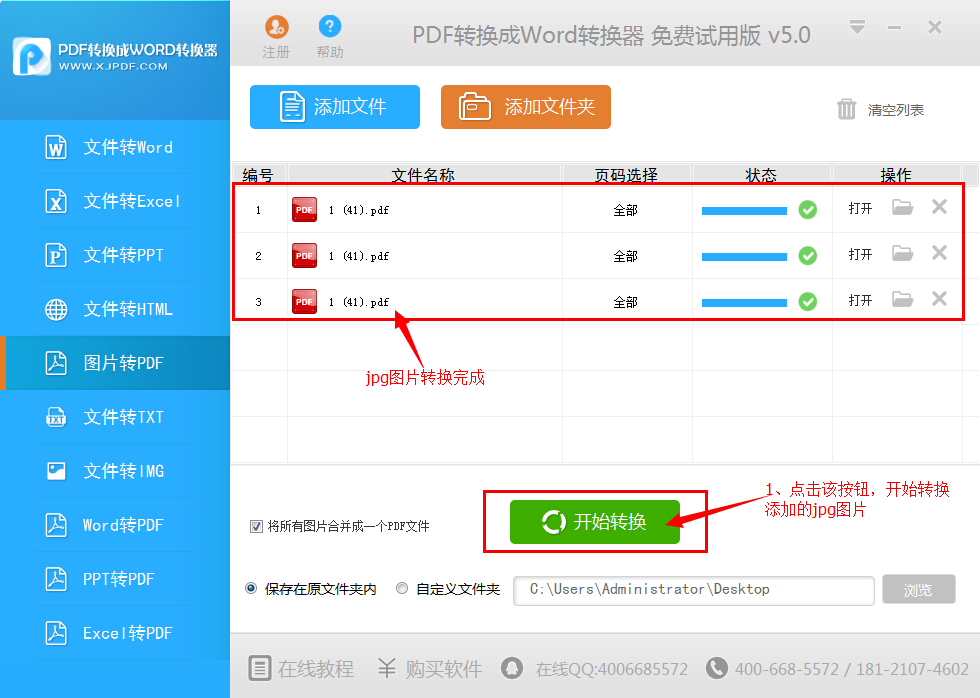
Task: Select 文件转HTML in sidebar
Action: (115, 309)
